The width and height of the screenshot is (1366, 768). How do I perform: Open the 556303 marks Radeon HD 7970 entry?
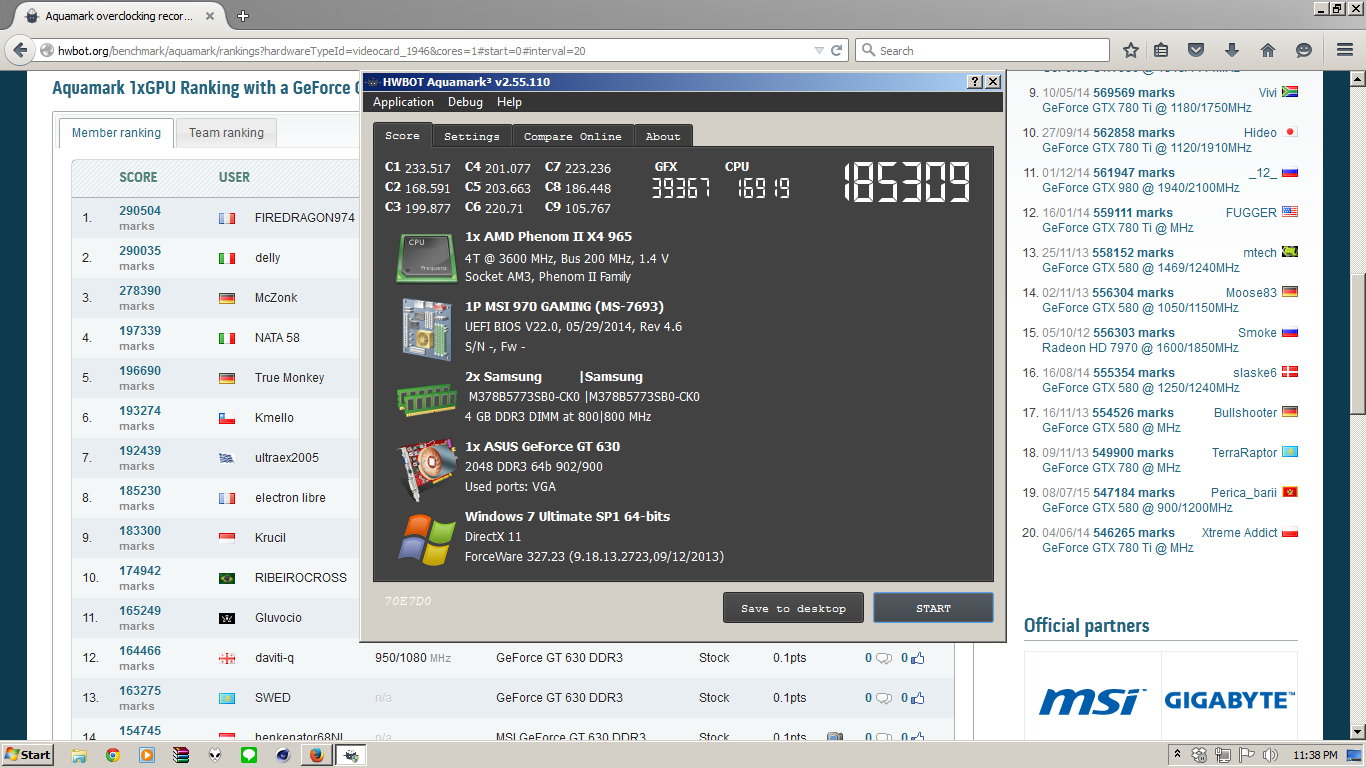click(x=1134, y=332)
